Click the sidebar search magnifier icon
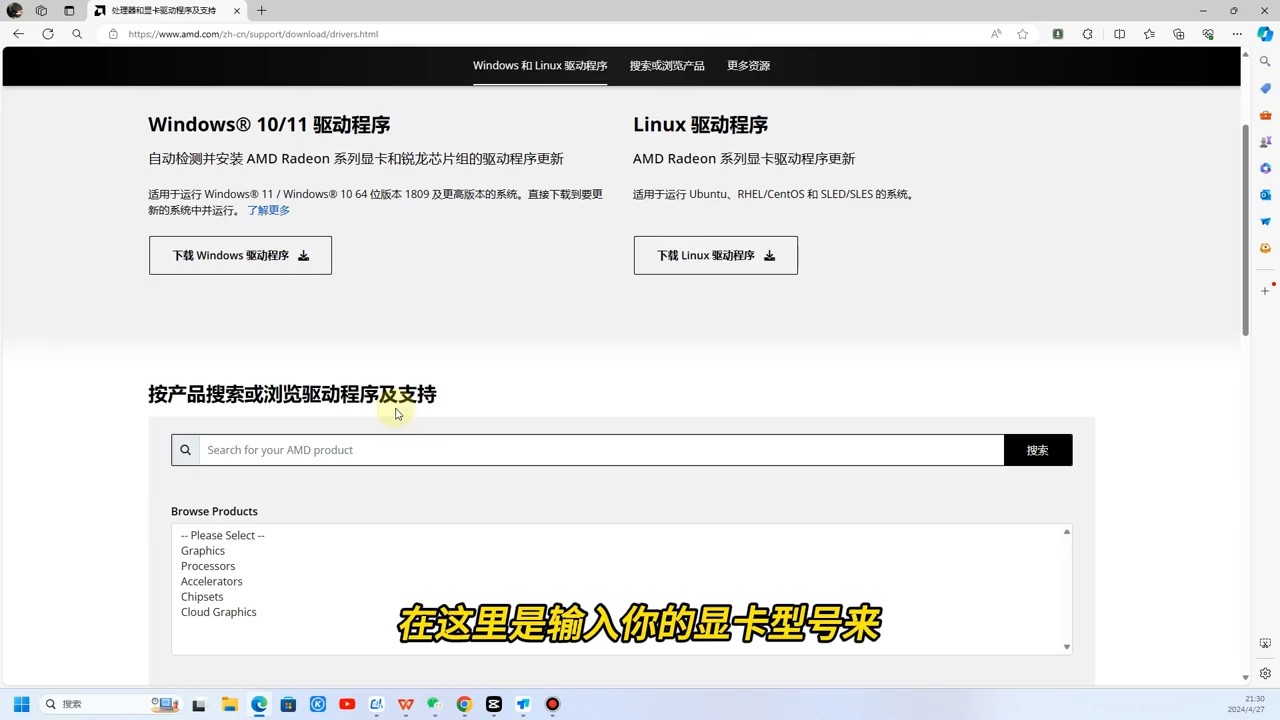Viewport: 1280px width, 720px height. click(x=1265, y=62)
